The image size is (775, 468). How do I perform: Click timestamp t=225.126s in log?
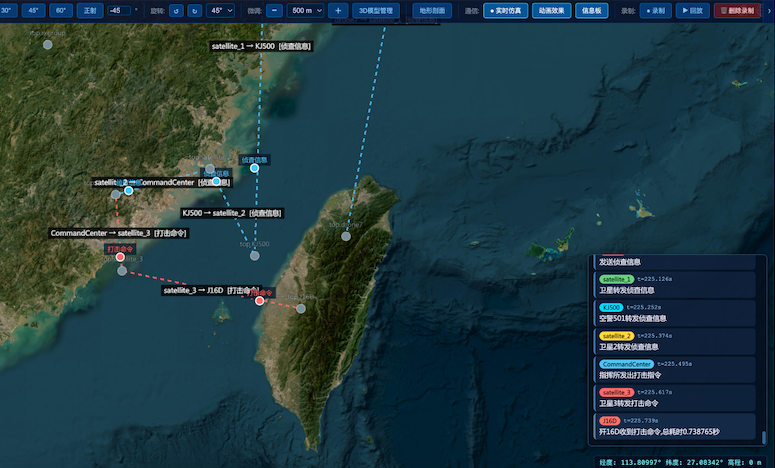click(x=654, y=279)
